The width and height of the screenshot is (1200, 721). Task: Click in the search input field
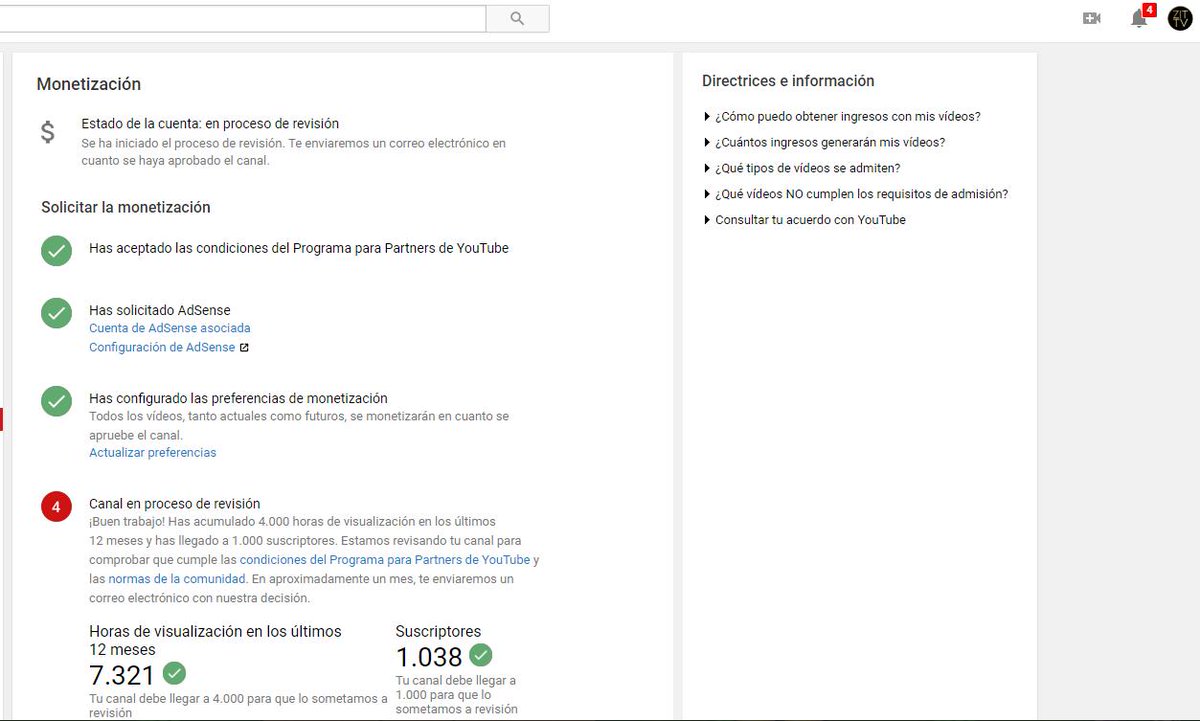coord(243,18)
